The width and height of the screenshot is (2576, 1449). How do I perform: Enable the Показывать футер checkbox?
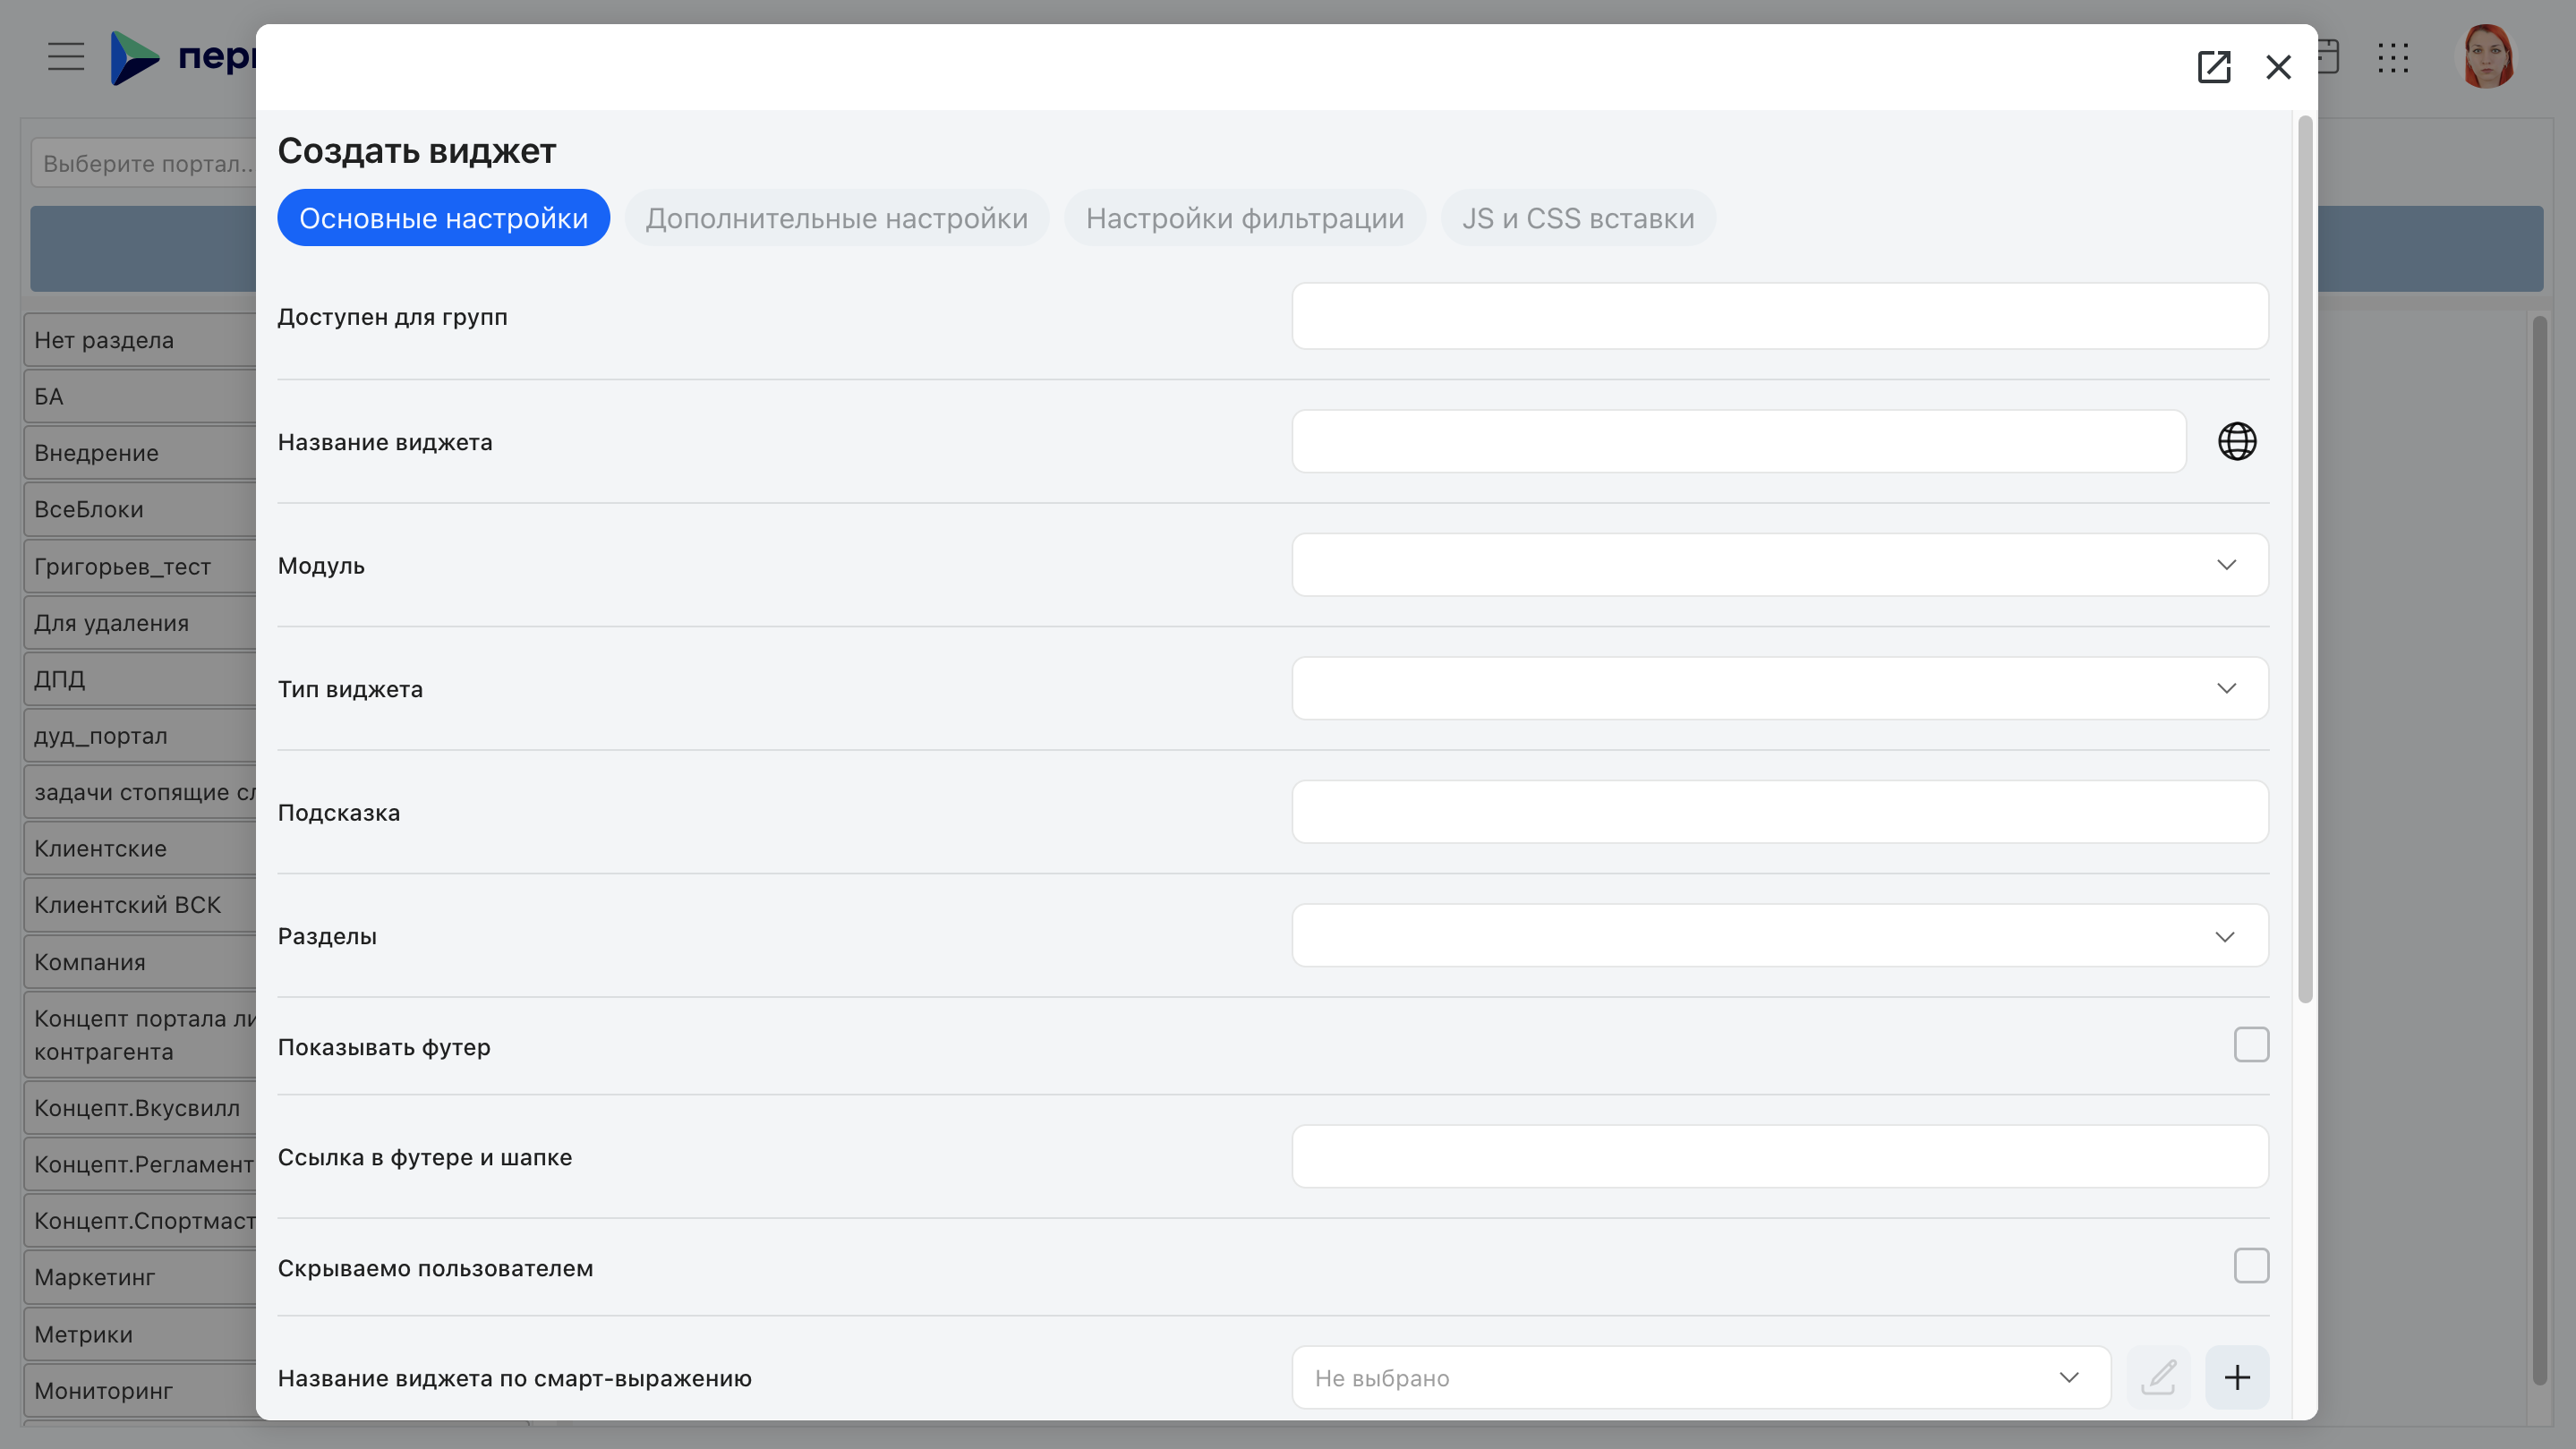(2251, 1045)
